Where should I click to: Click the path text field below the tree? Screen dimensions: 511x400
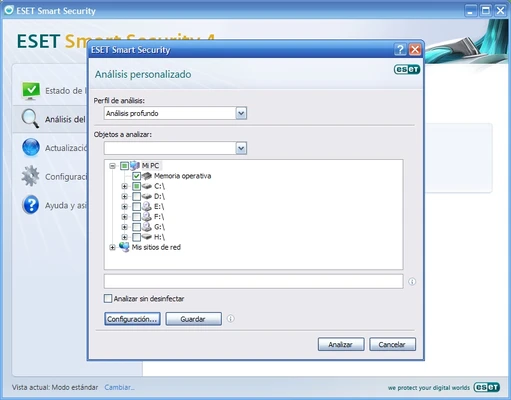(253, 281)
